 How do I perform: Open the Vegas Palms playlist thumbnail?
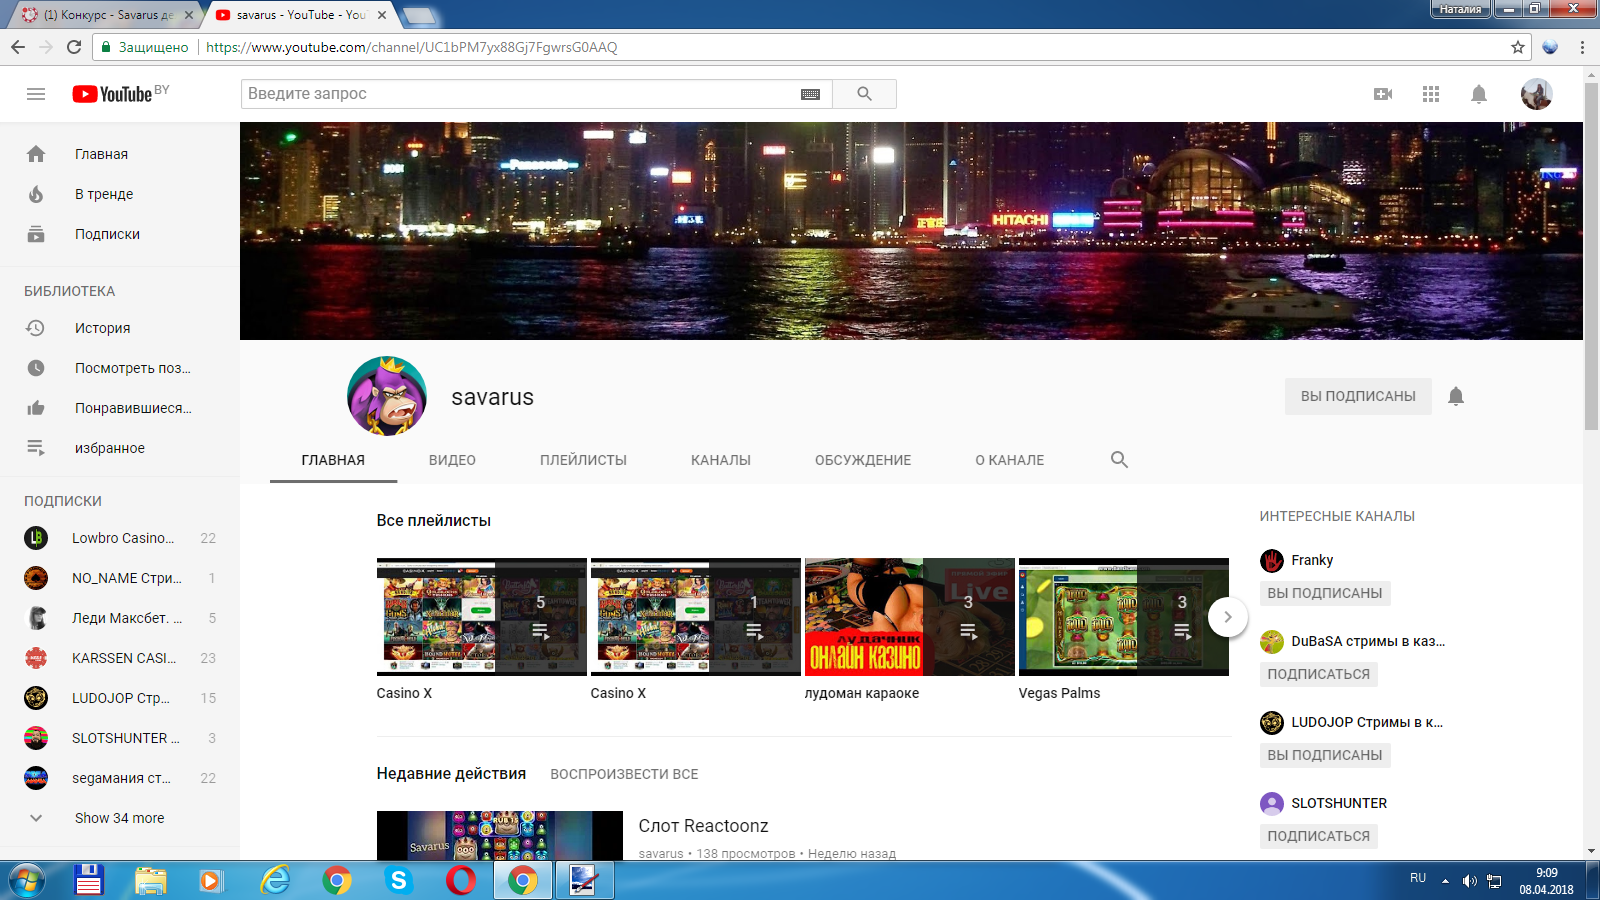point(1122,617)
